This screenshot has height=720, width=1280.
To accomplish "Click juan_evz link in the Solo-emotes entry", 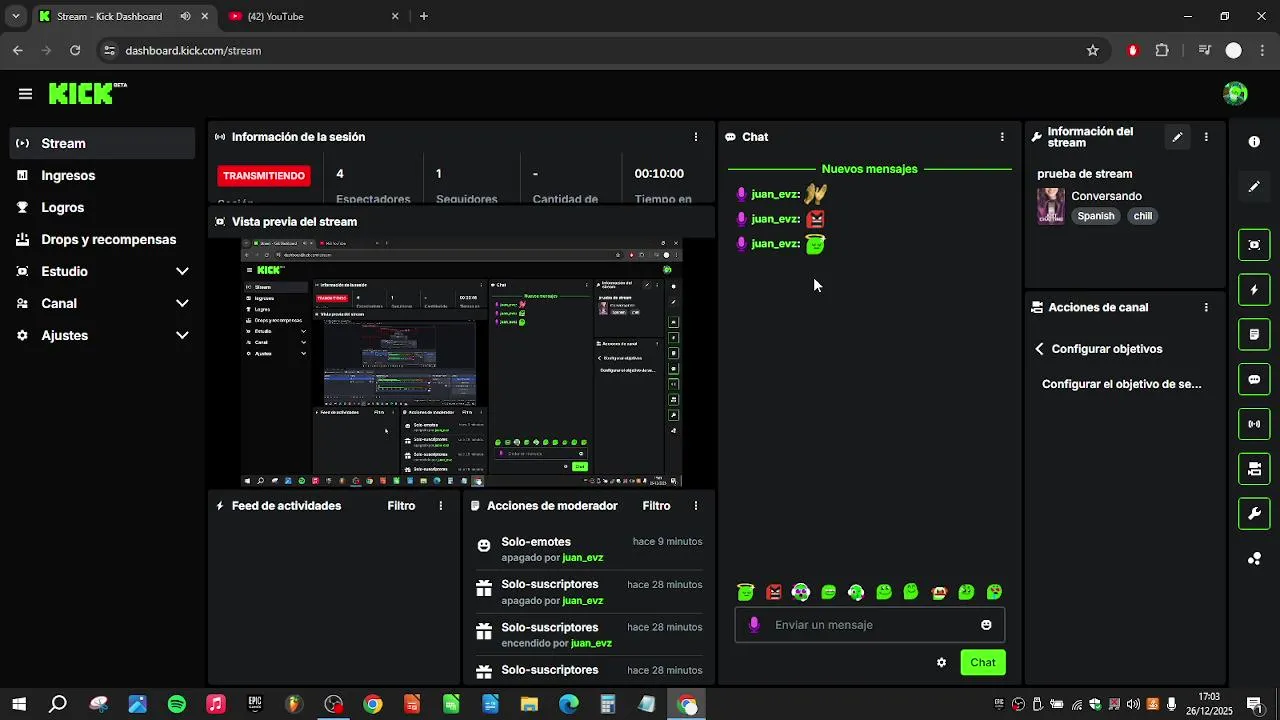I will pyautogui.click(x=583, y=558).
